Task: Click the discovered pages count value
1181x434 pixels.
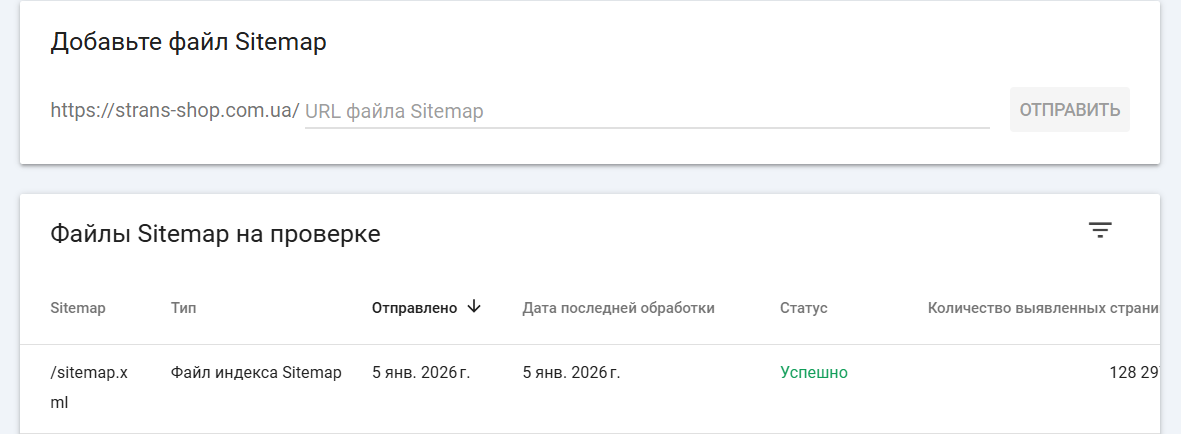Action: [x=1134, y=373]
